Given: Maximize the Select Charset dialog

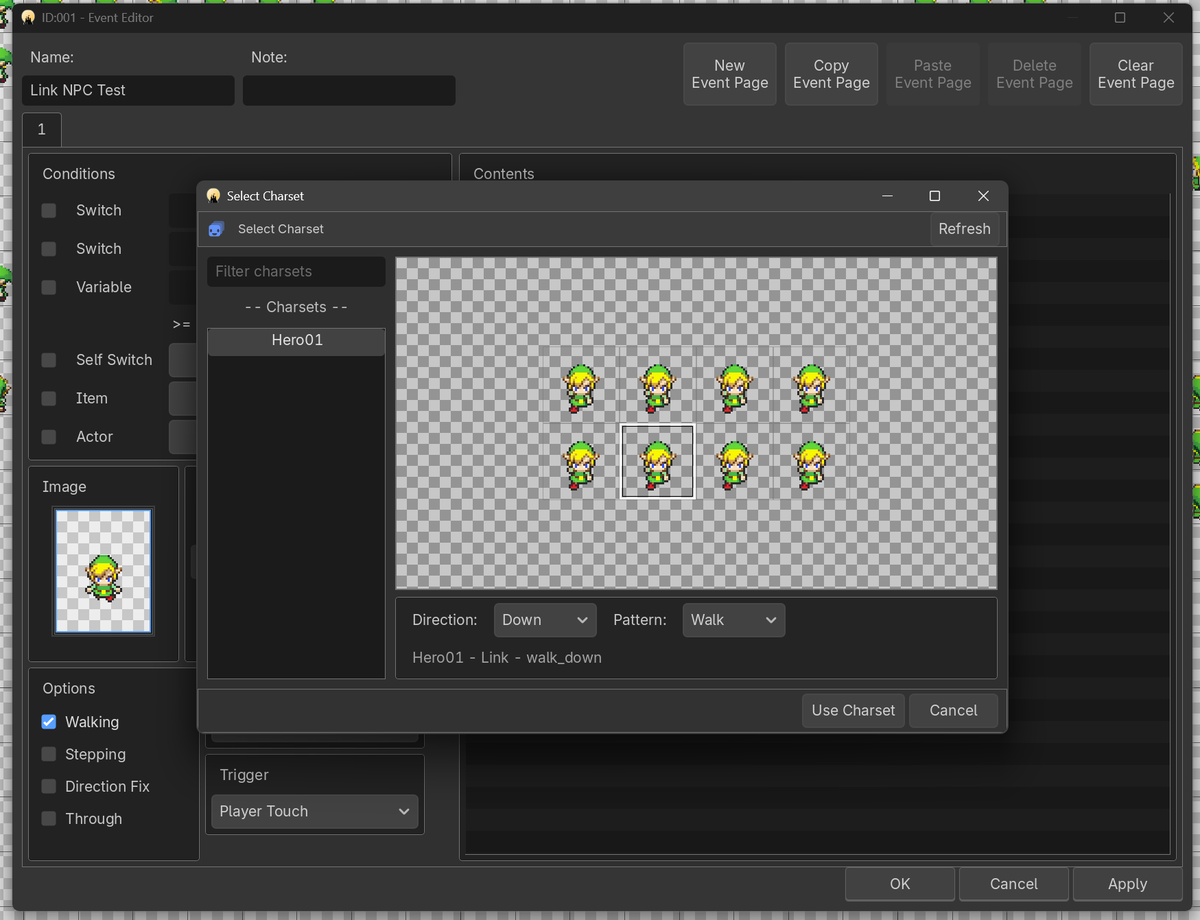Looking at the screenshot, I should pyautogui.click(x=935, y=196).
